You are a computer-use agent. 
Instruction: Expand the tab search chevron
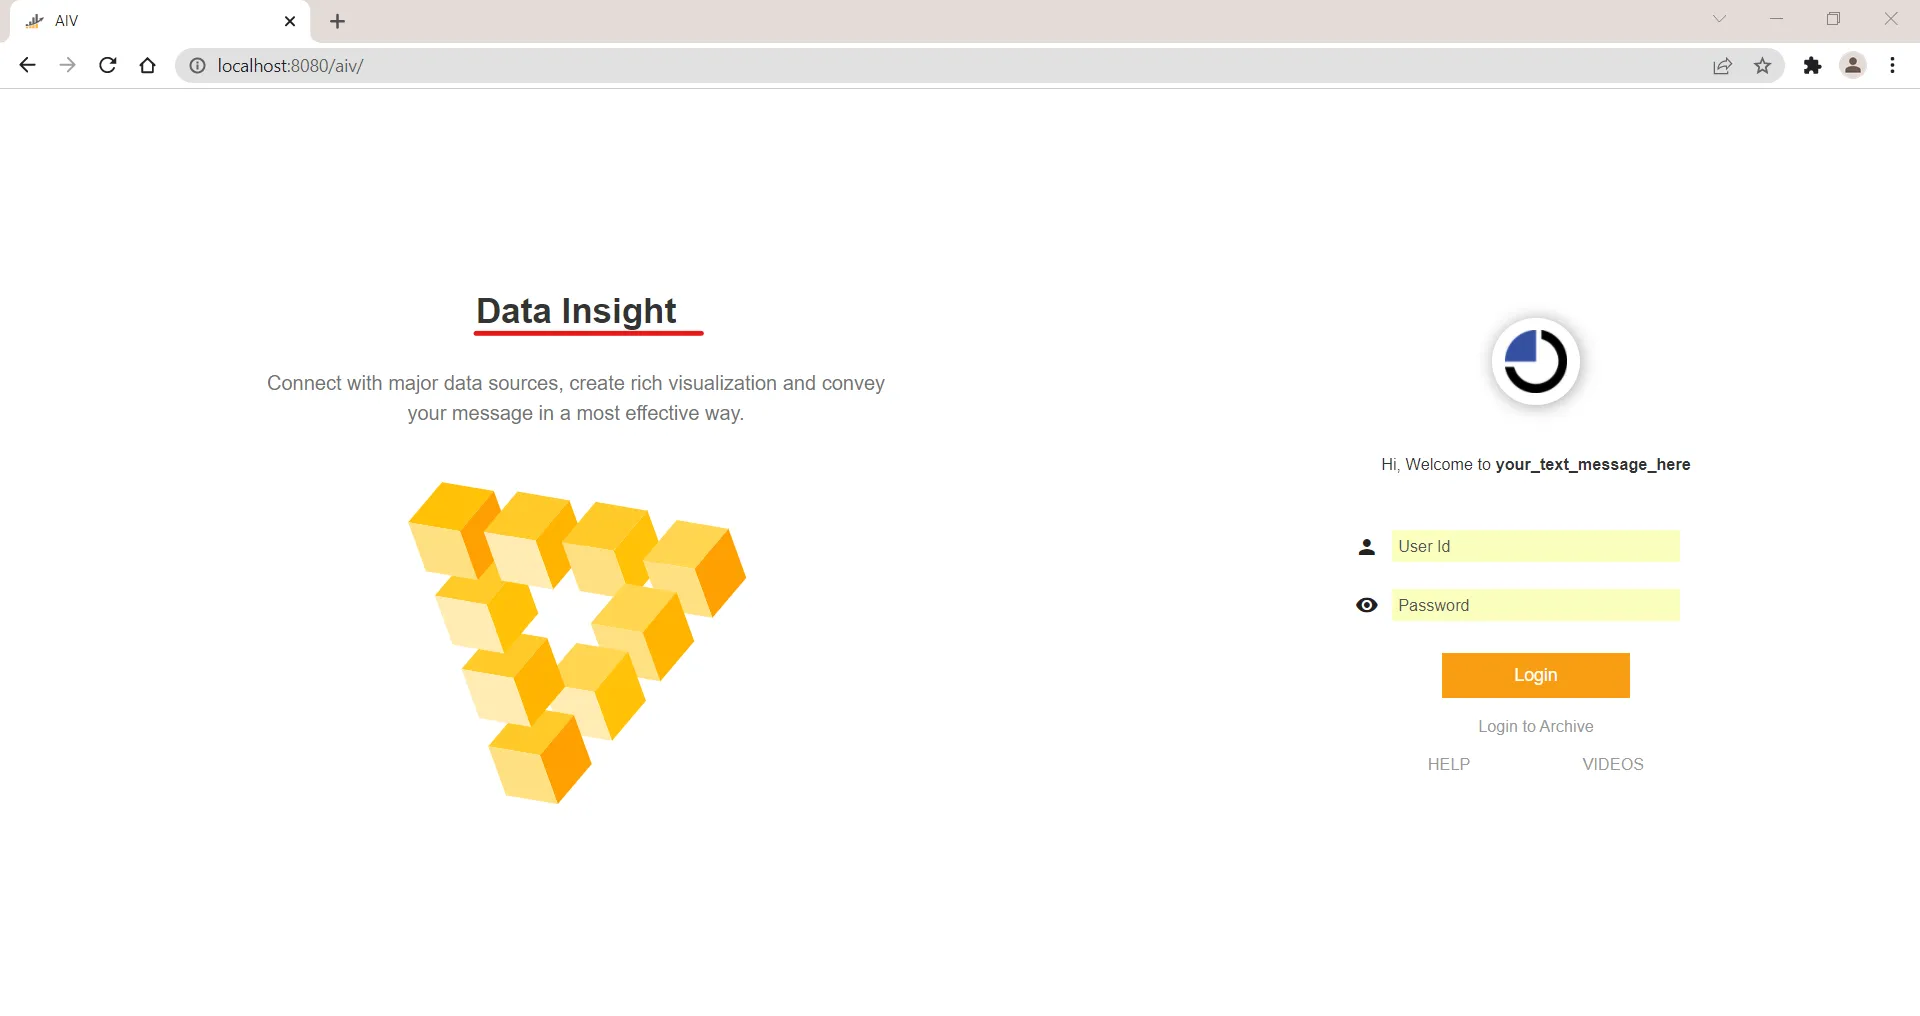(x=1719, y=19)
